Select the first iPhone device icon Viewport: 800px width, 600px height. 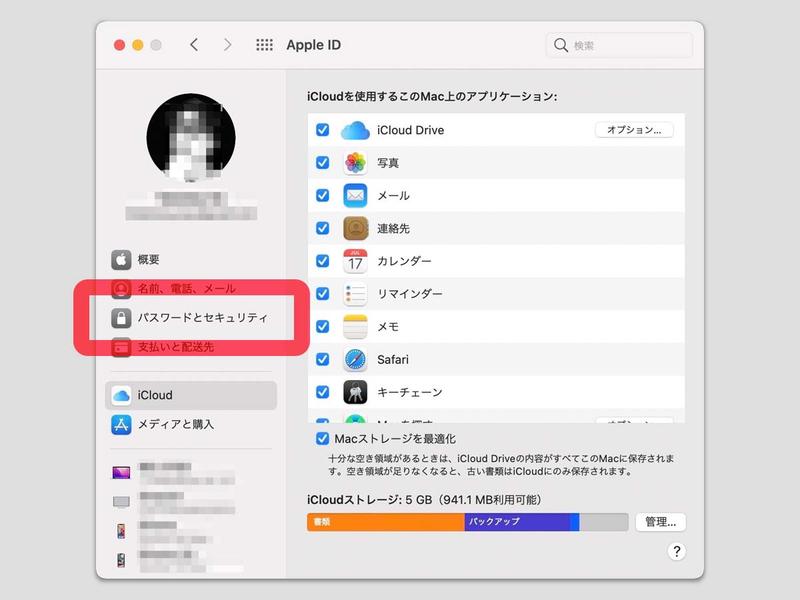(x=121, y=531)
